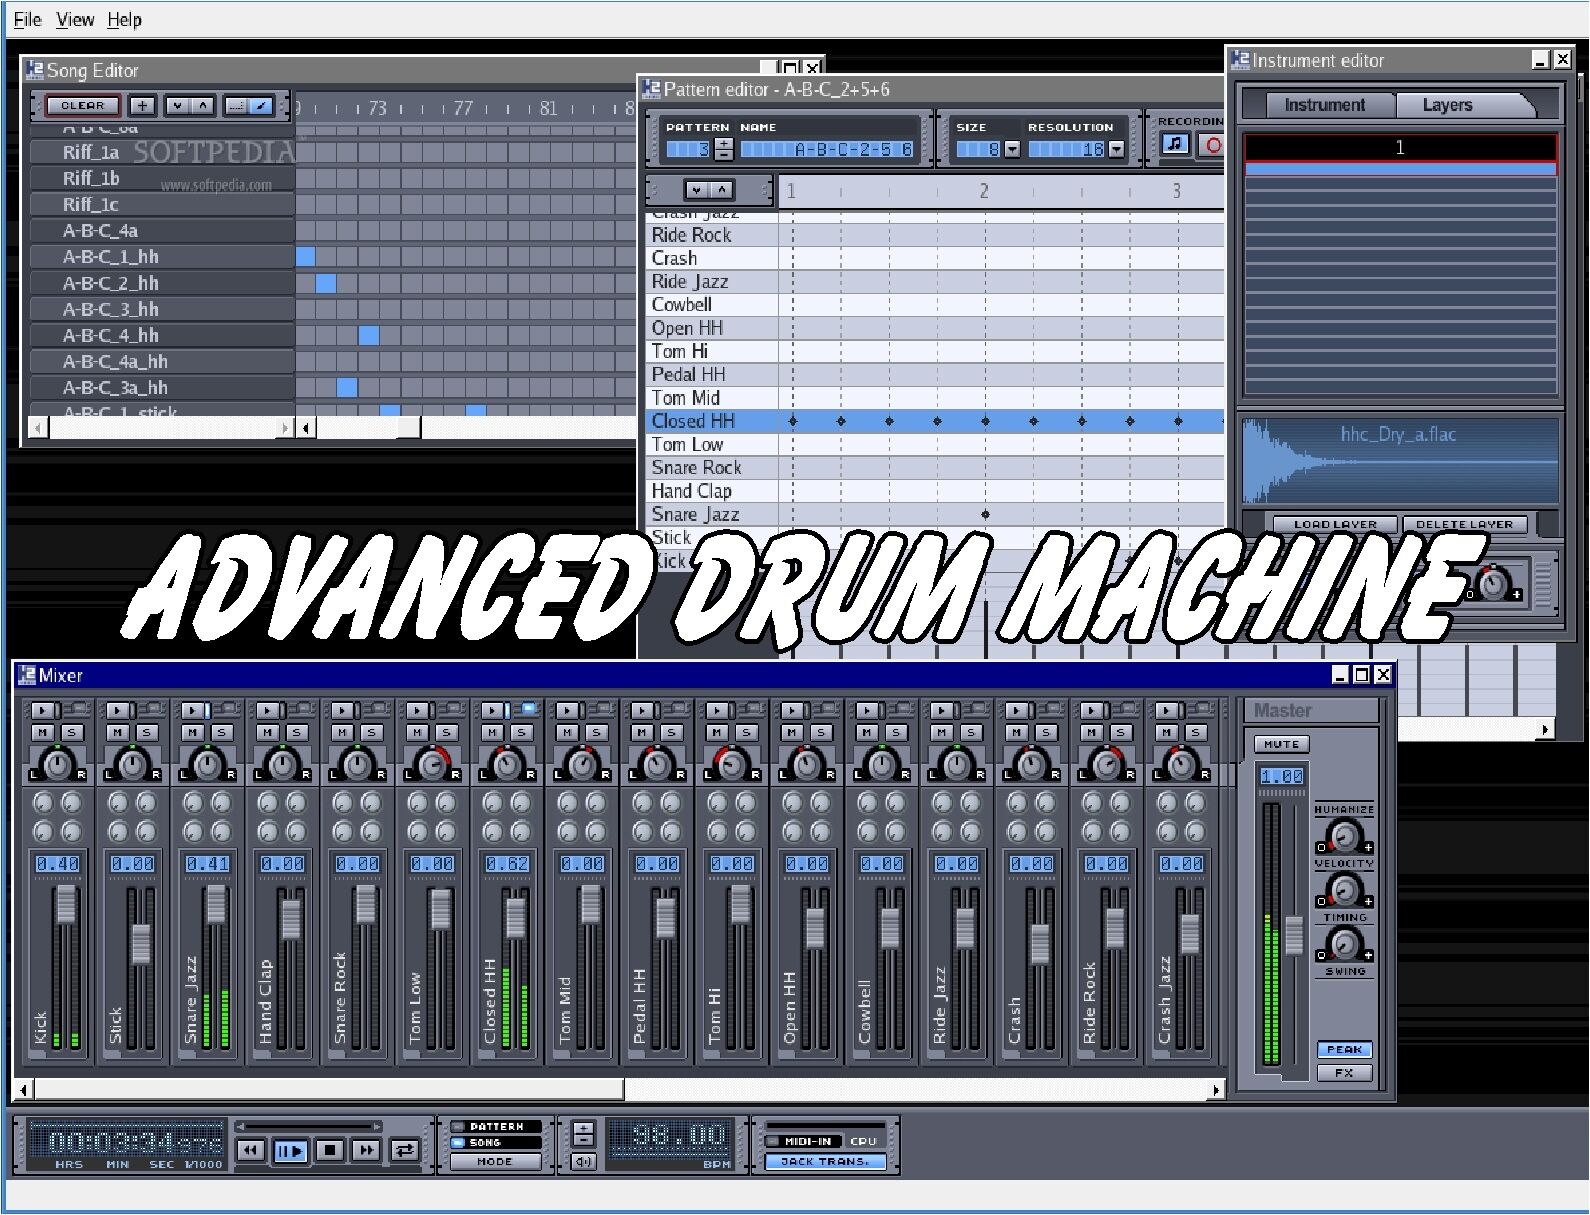Mute the Snare Jazz channel
This screenshot has width=1590, height=1215.
pyautogui.click(x=193, y=733)
